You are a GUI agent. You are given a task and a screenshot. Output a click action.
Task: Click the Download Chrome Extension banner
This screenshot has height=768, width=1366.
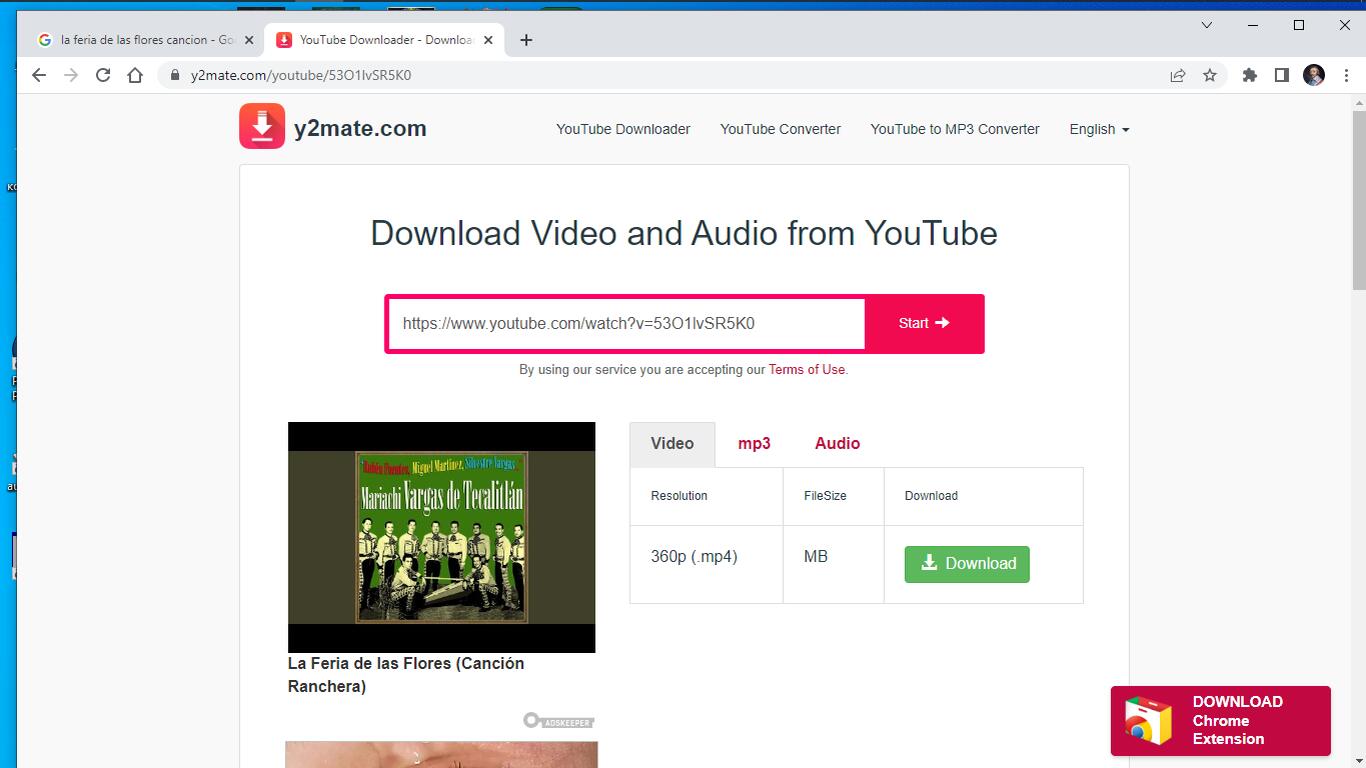pyautogui.click(x=1220, y=721)
